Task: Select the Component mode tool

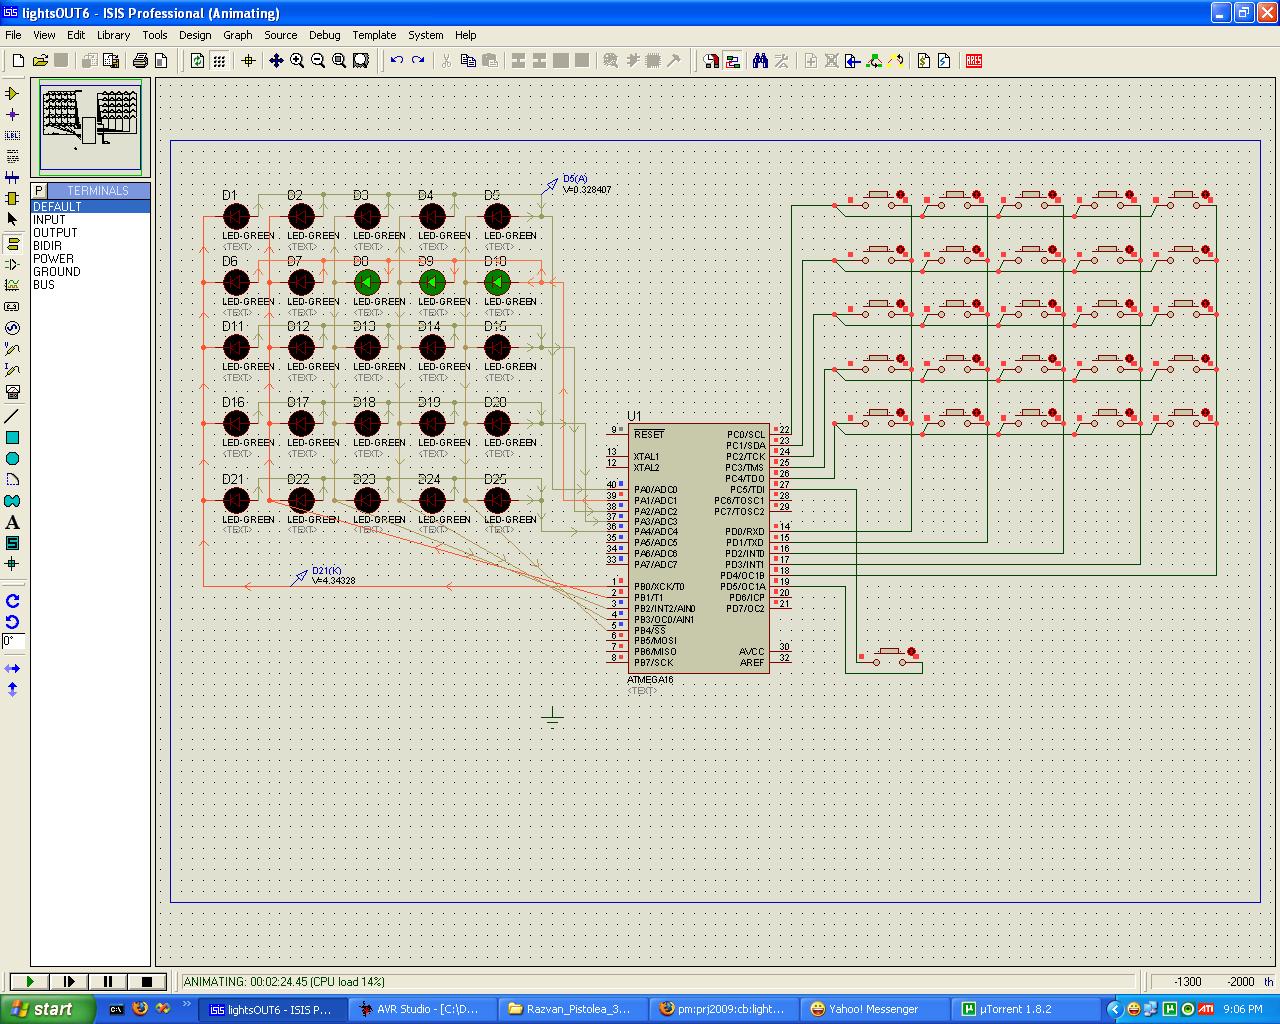Action: 12,93
